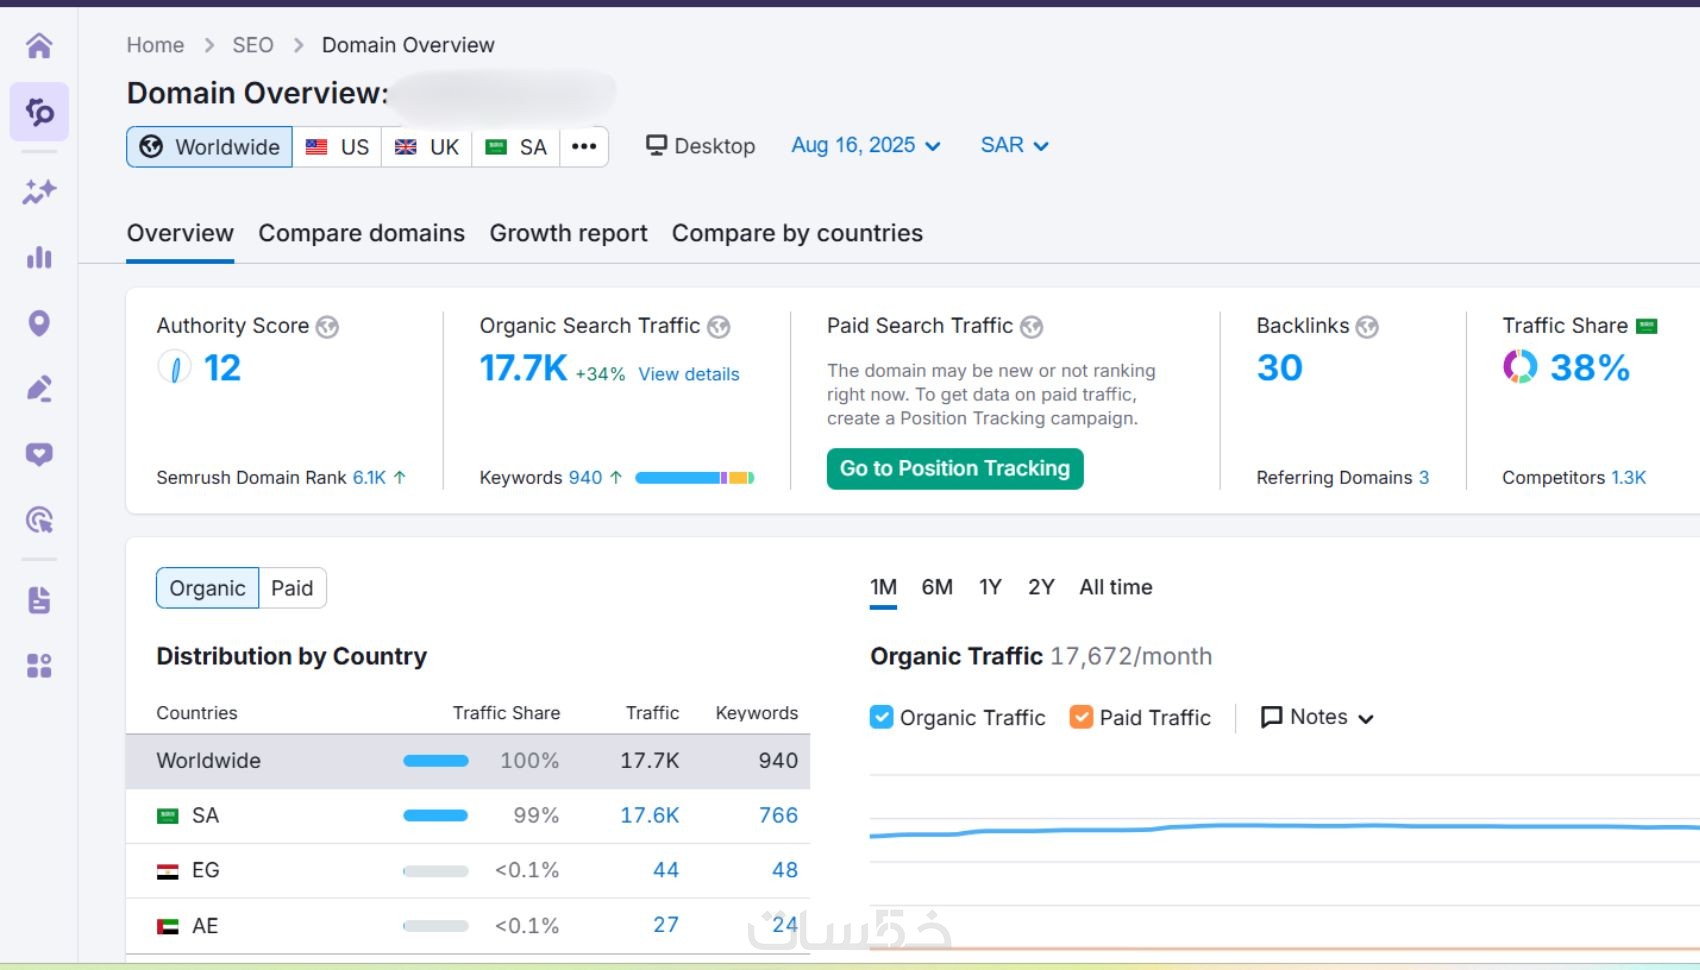The width and height of the screenshot is (1700, 970).
Task: Open the Aug 16, 2025 date dropdown
Action: click(x=866, y=146)
